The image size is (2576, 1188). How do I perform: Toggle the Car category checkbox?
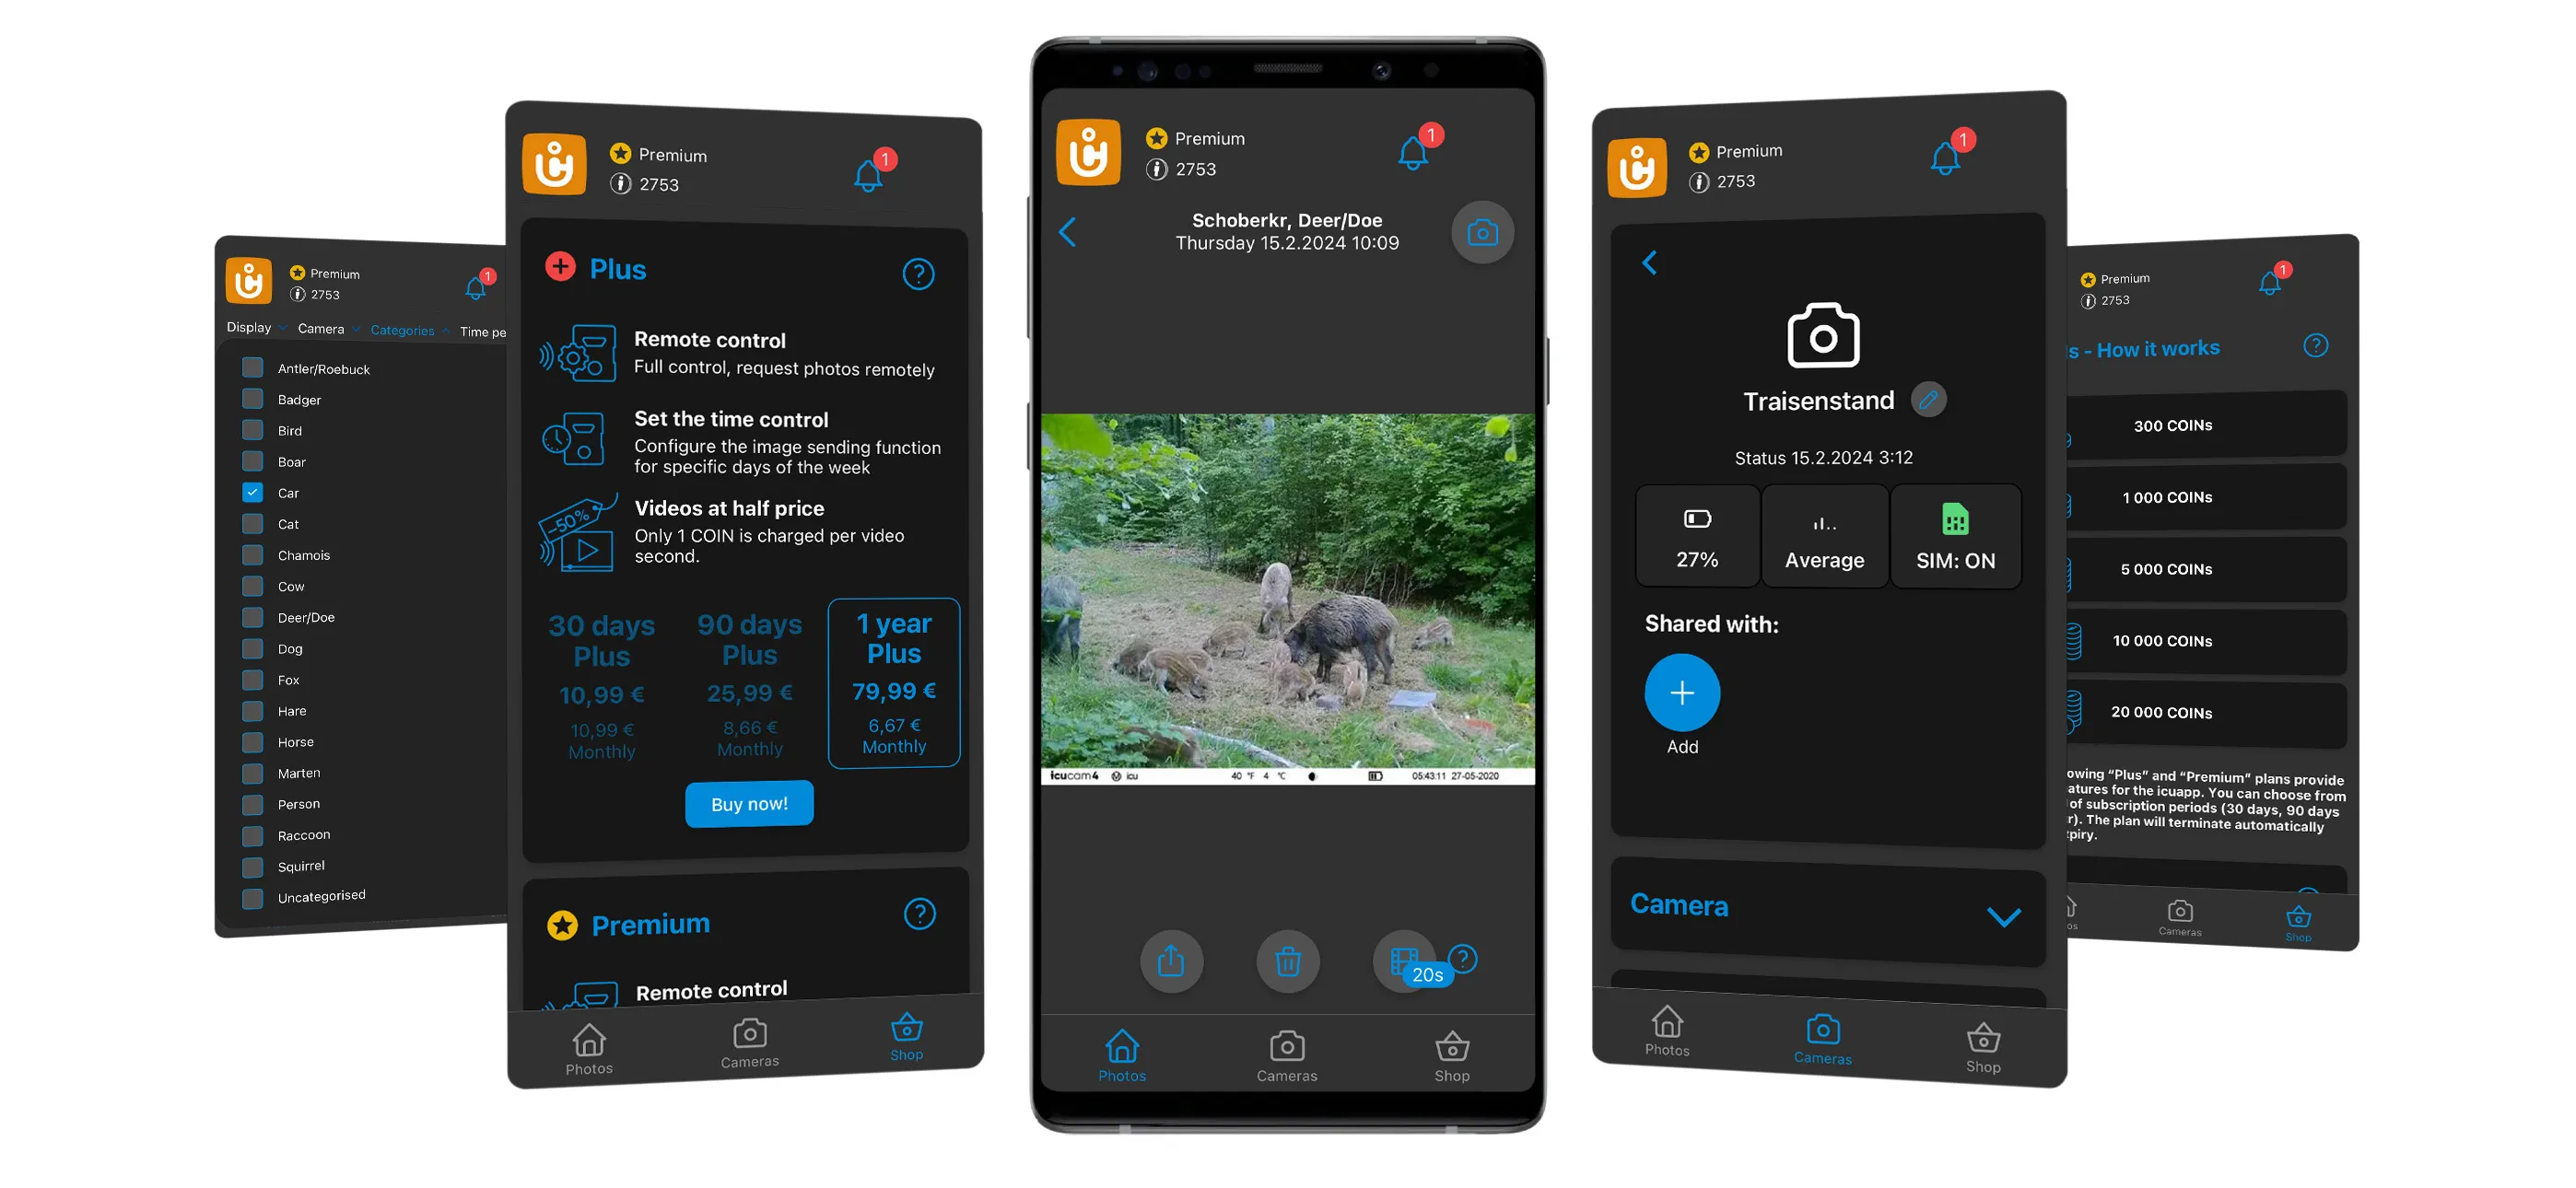(x=253, y=491)
